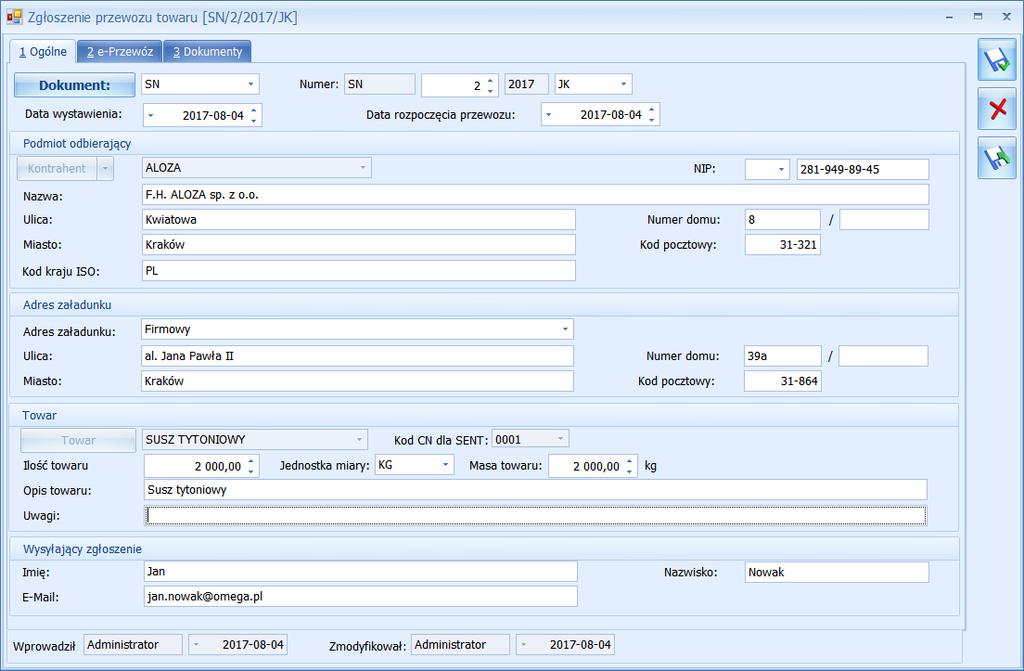Screen dimensions: 1024x671
Task: Click the Kontrahent button
Action: coord(57,169)
